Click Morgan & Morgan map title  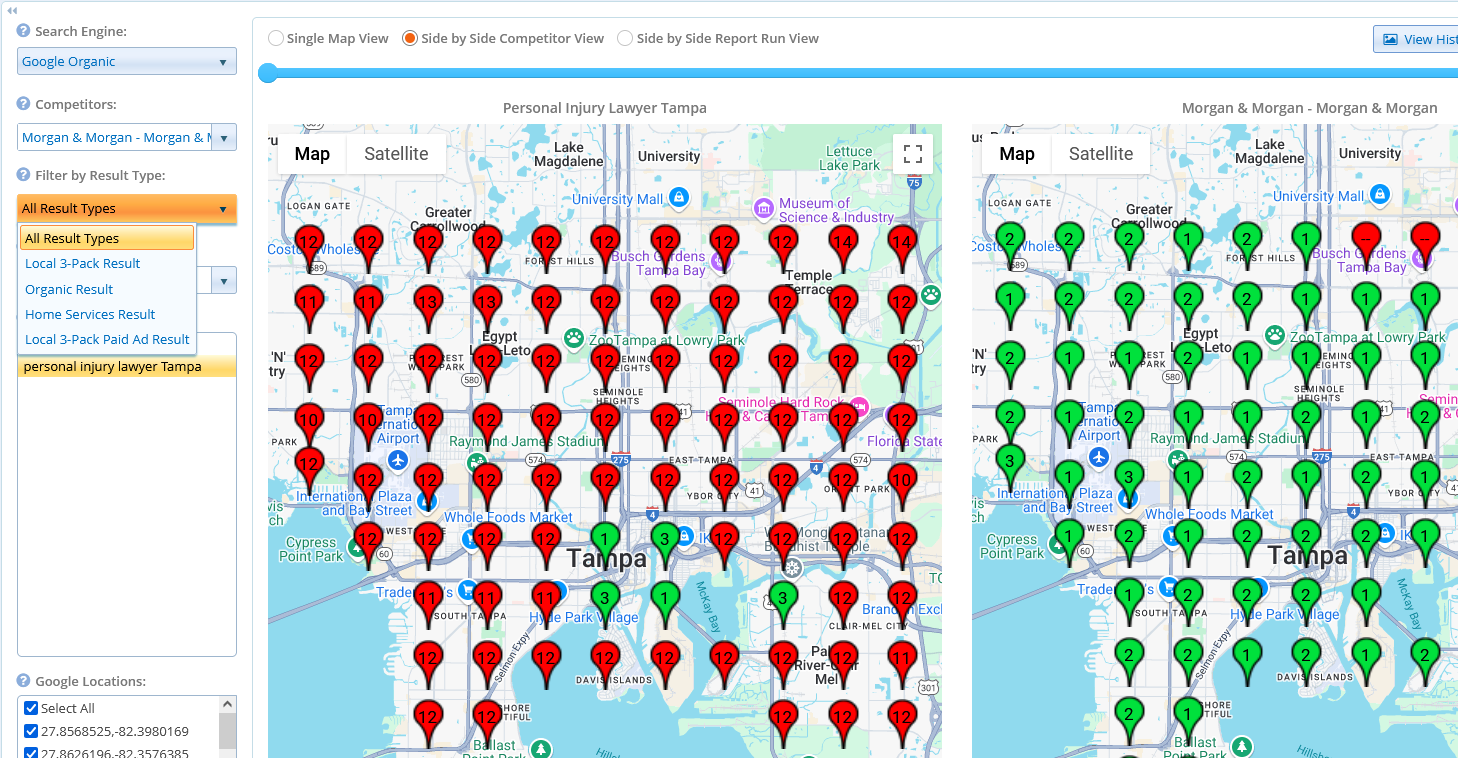click(1309, 108)
